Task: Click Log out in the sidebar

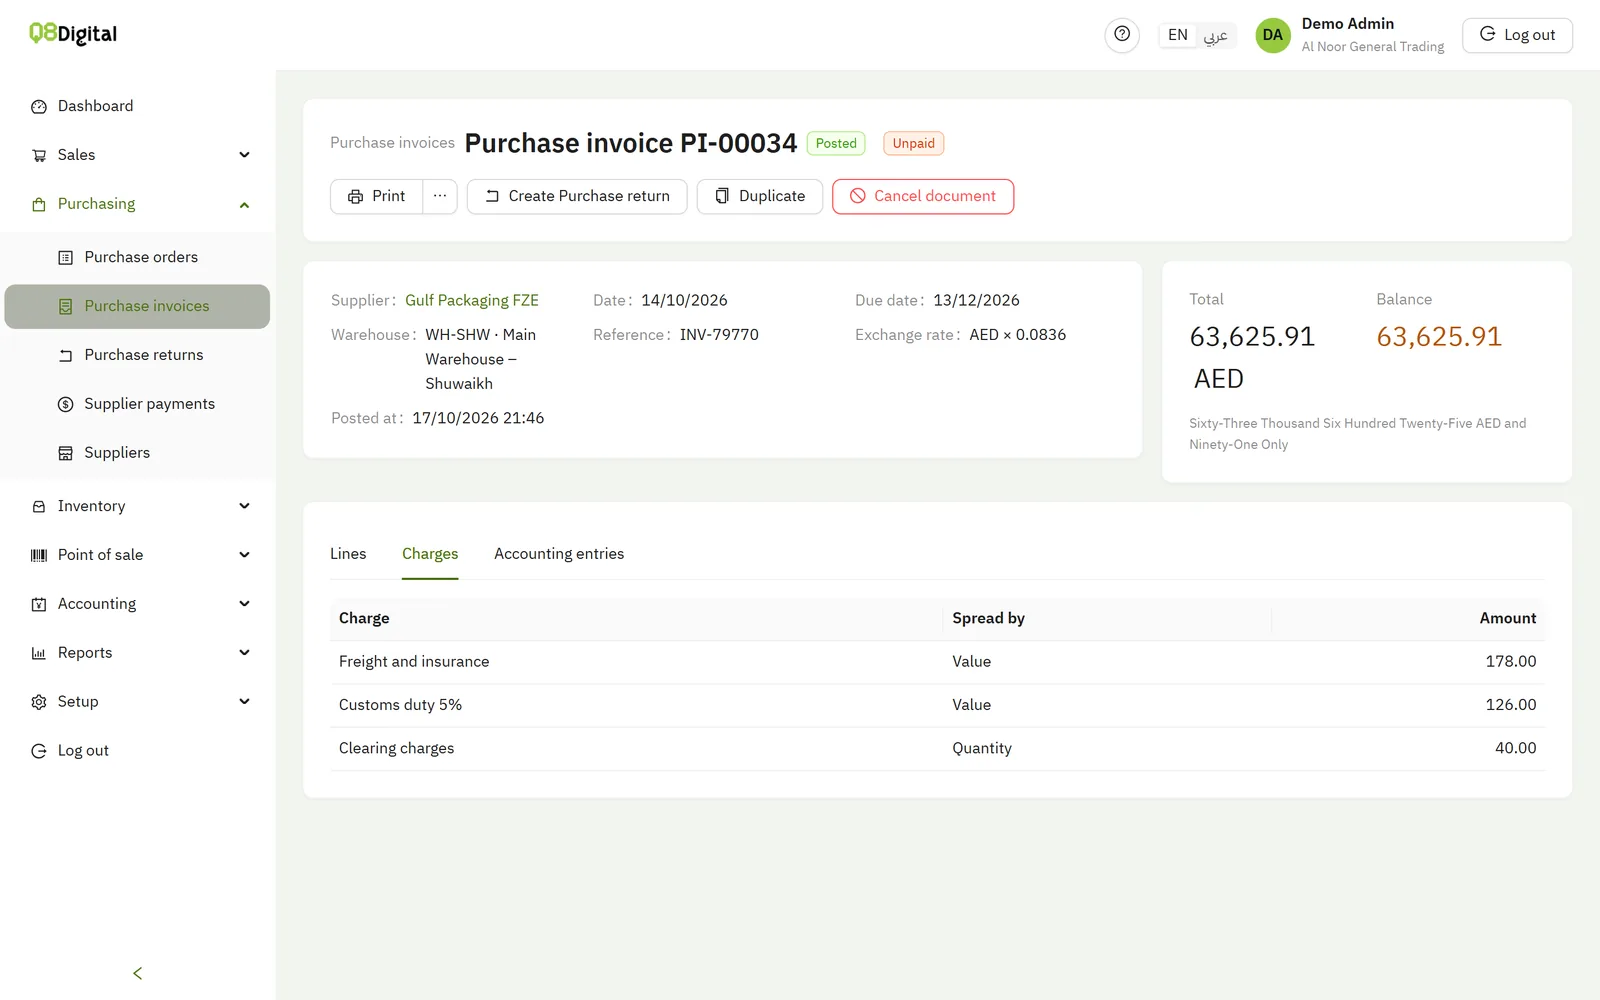Action: (138, 751)
